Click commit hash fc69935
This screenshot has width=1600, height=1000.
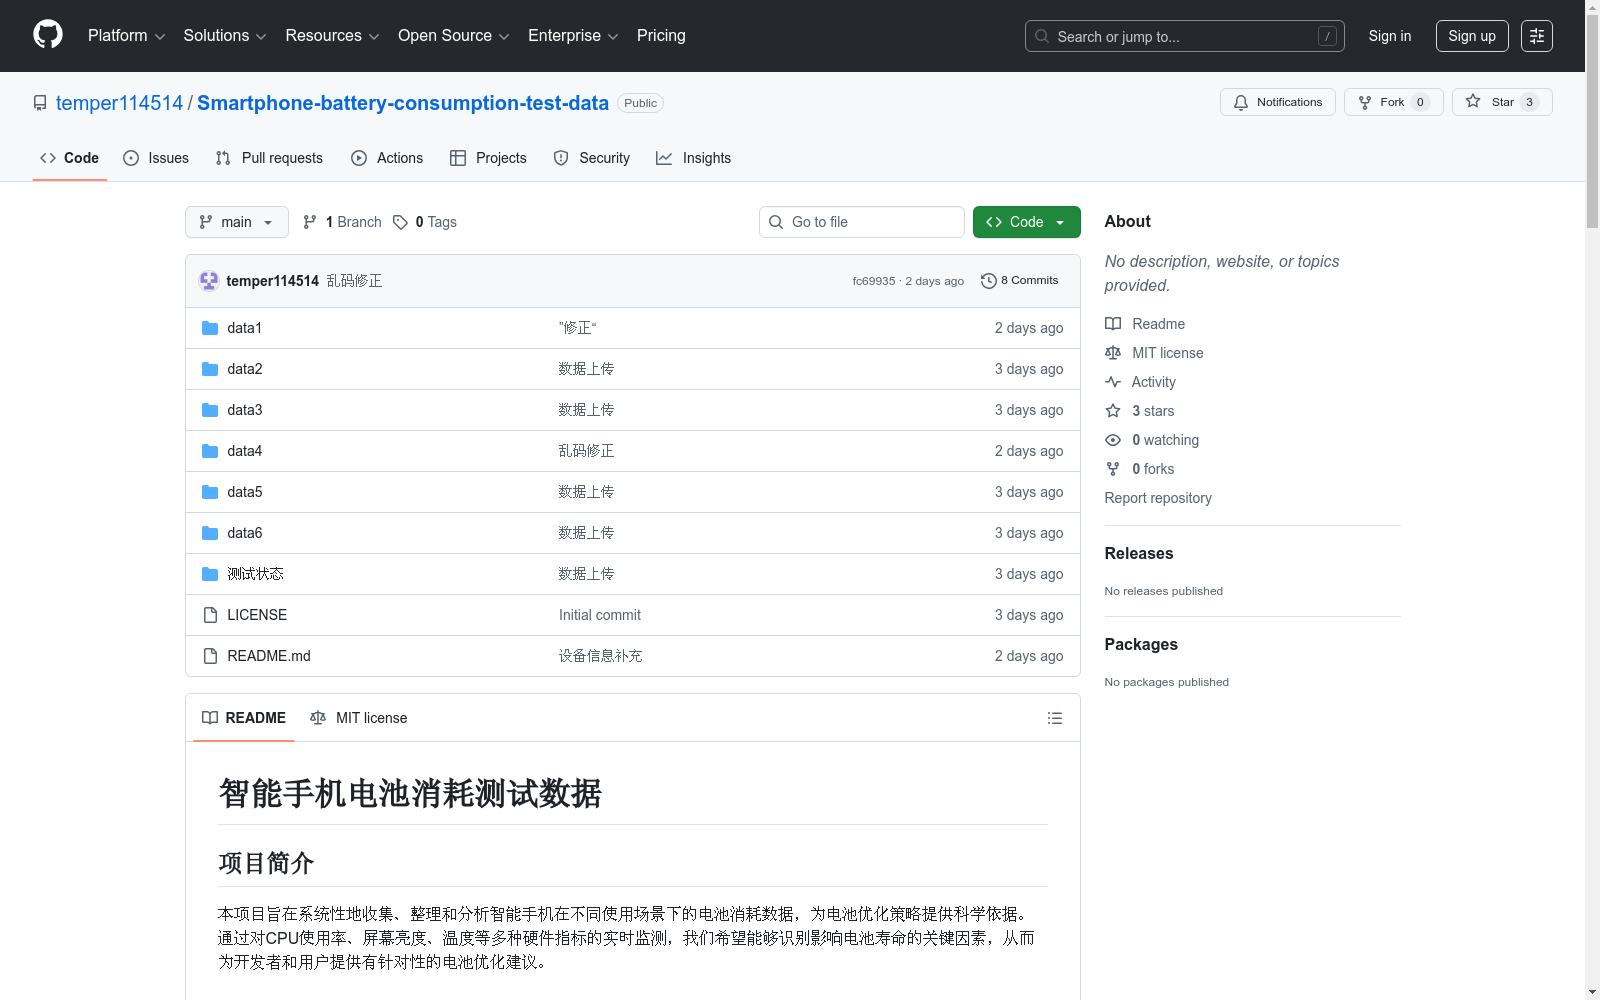pos(874,281)
